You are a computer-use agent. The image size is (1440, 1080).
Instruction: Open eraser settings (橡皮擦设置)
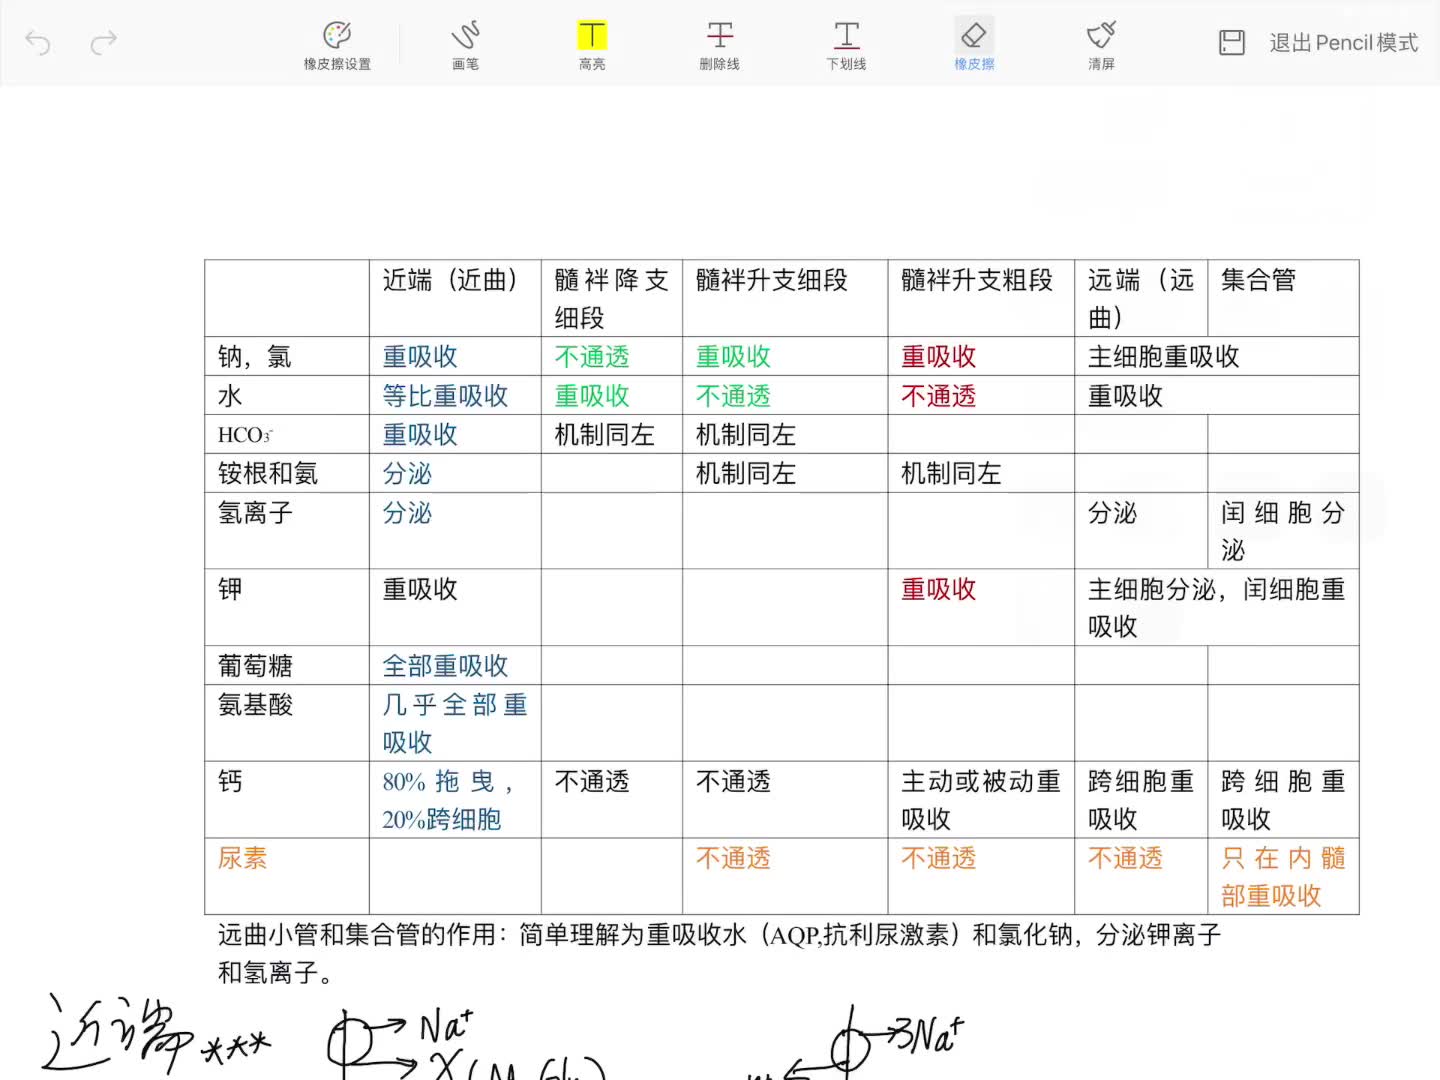tap(337, 45)
